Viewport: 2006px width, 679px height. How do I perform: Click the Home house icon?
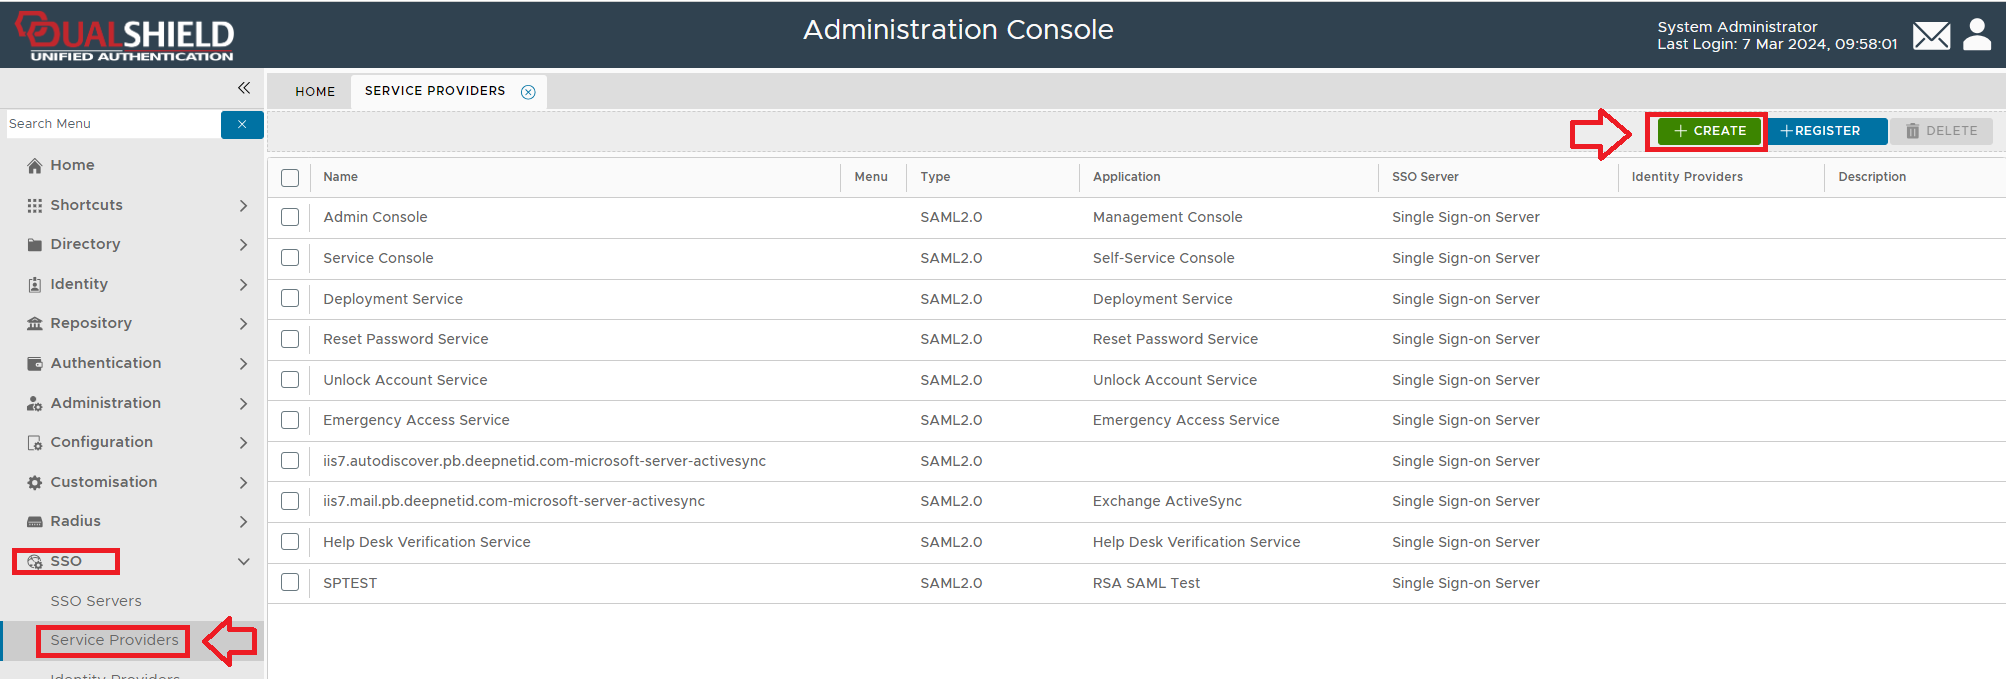click(x=35, y=166)
